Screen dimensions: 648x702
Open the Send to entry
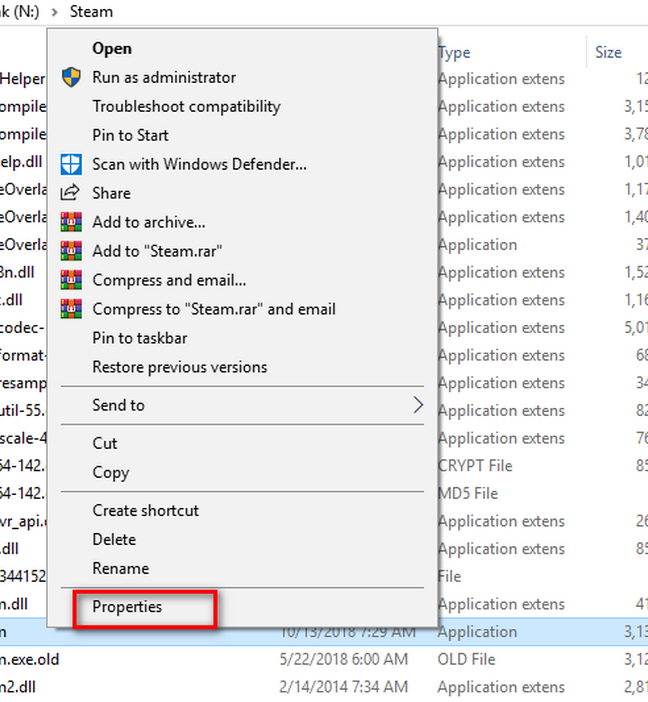pos(118,405)
